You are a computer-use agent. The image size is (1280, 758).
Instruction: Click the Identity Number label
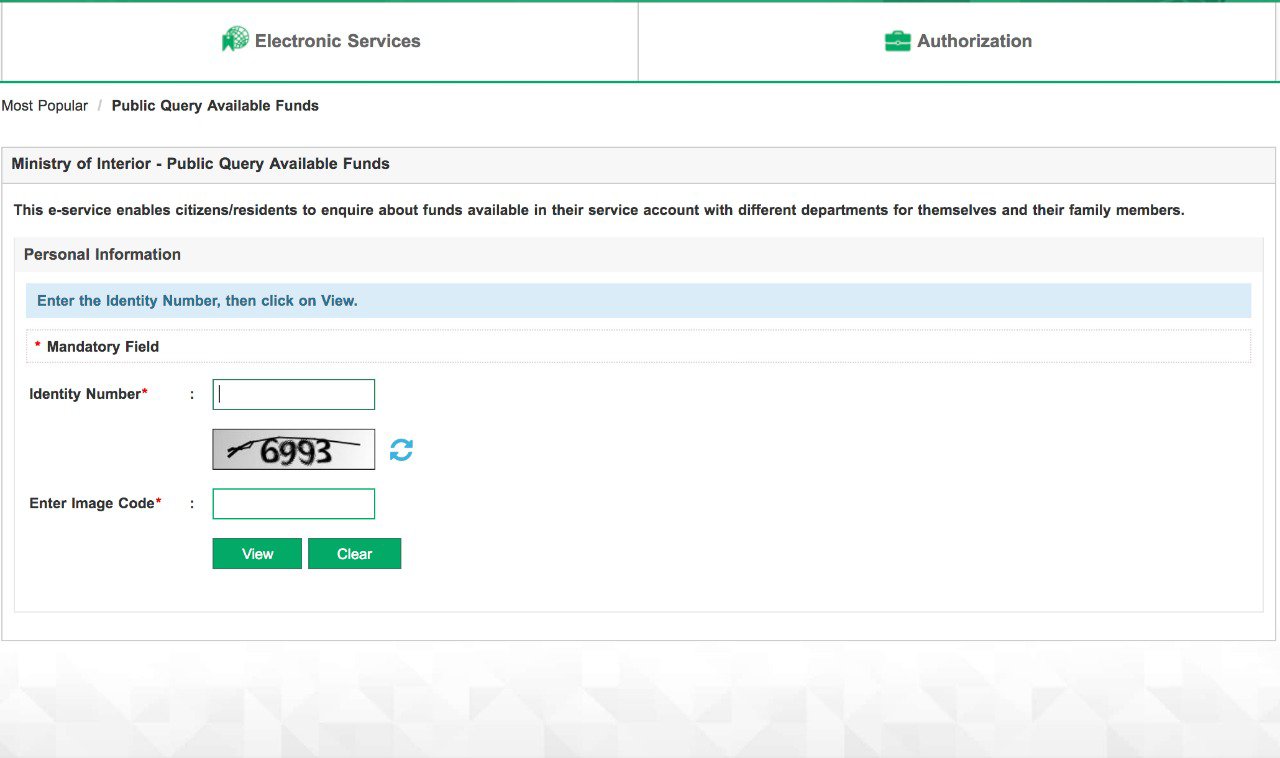tap(86, 394)
